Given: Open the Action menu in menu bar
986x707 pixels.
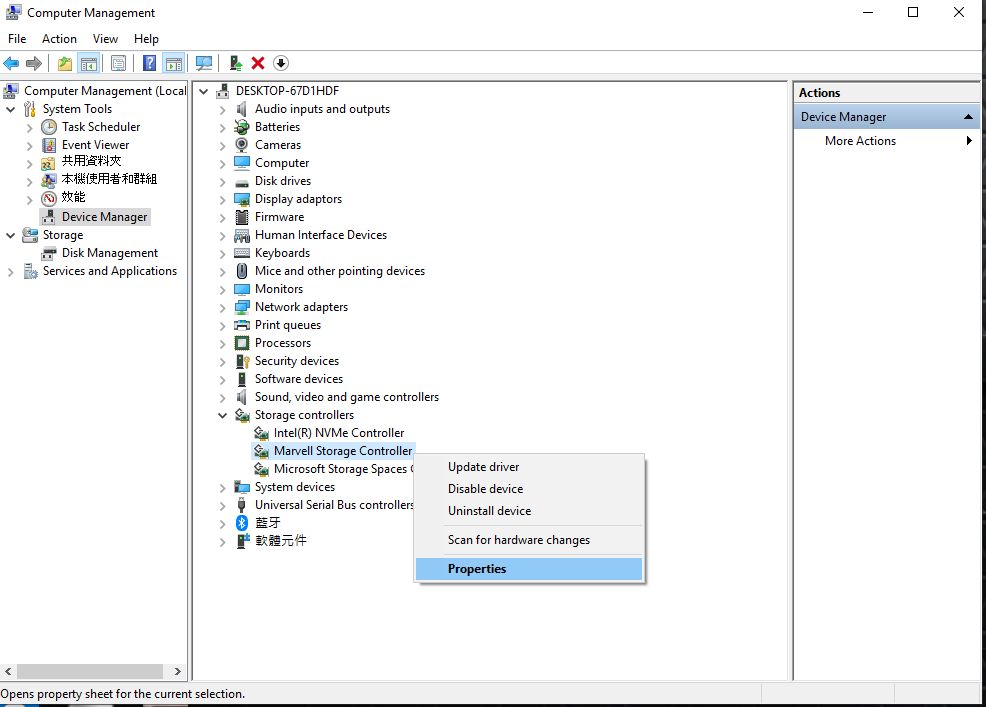Looking at the screenshot, I should [59, 39].
